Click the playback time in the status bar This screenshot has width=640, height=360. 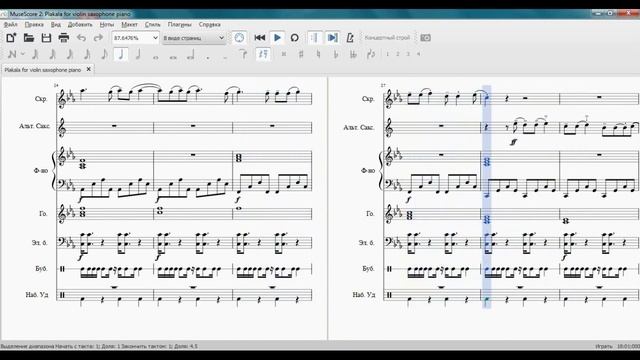tap(628, 346)
